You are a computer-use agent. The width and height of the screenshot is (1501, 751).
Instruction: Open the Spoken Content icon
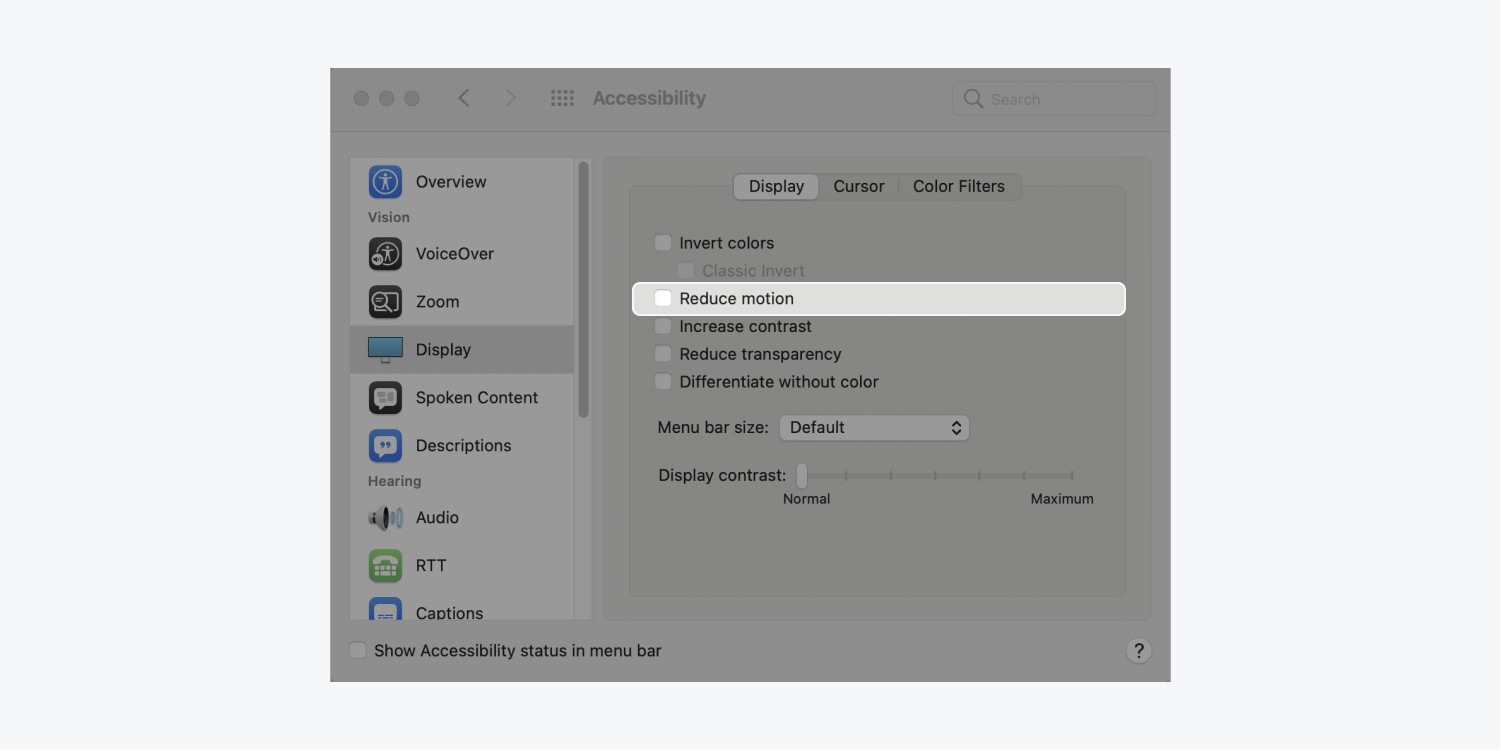[x=385, y=398]
